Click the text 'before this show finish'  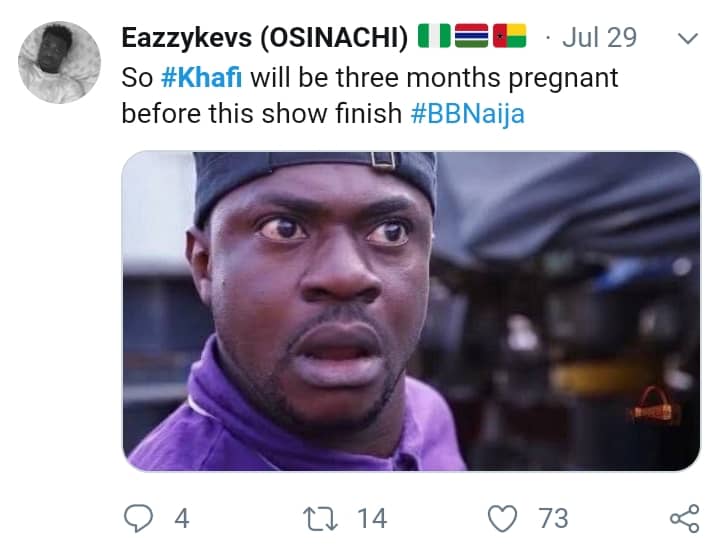pyautogui.click(x=261, y=113)
